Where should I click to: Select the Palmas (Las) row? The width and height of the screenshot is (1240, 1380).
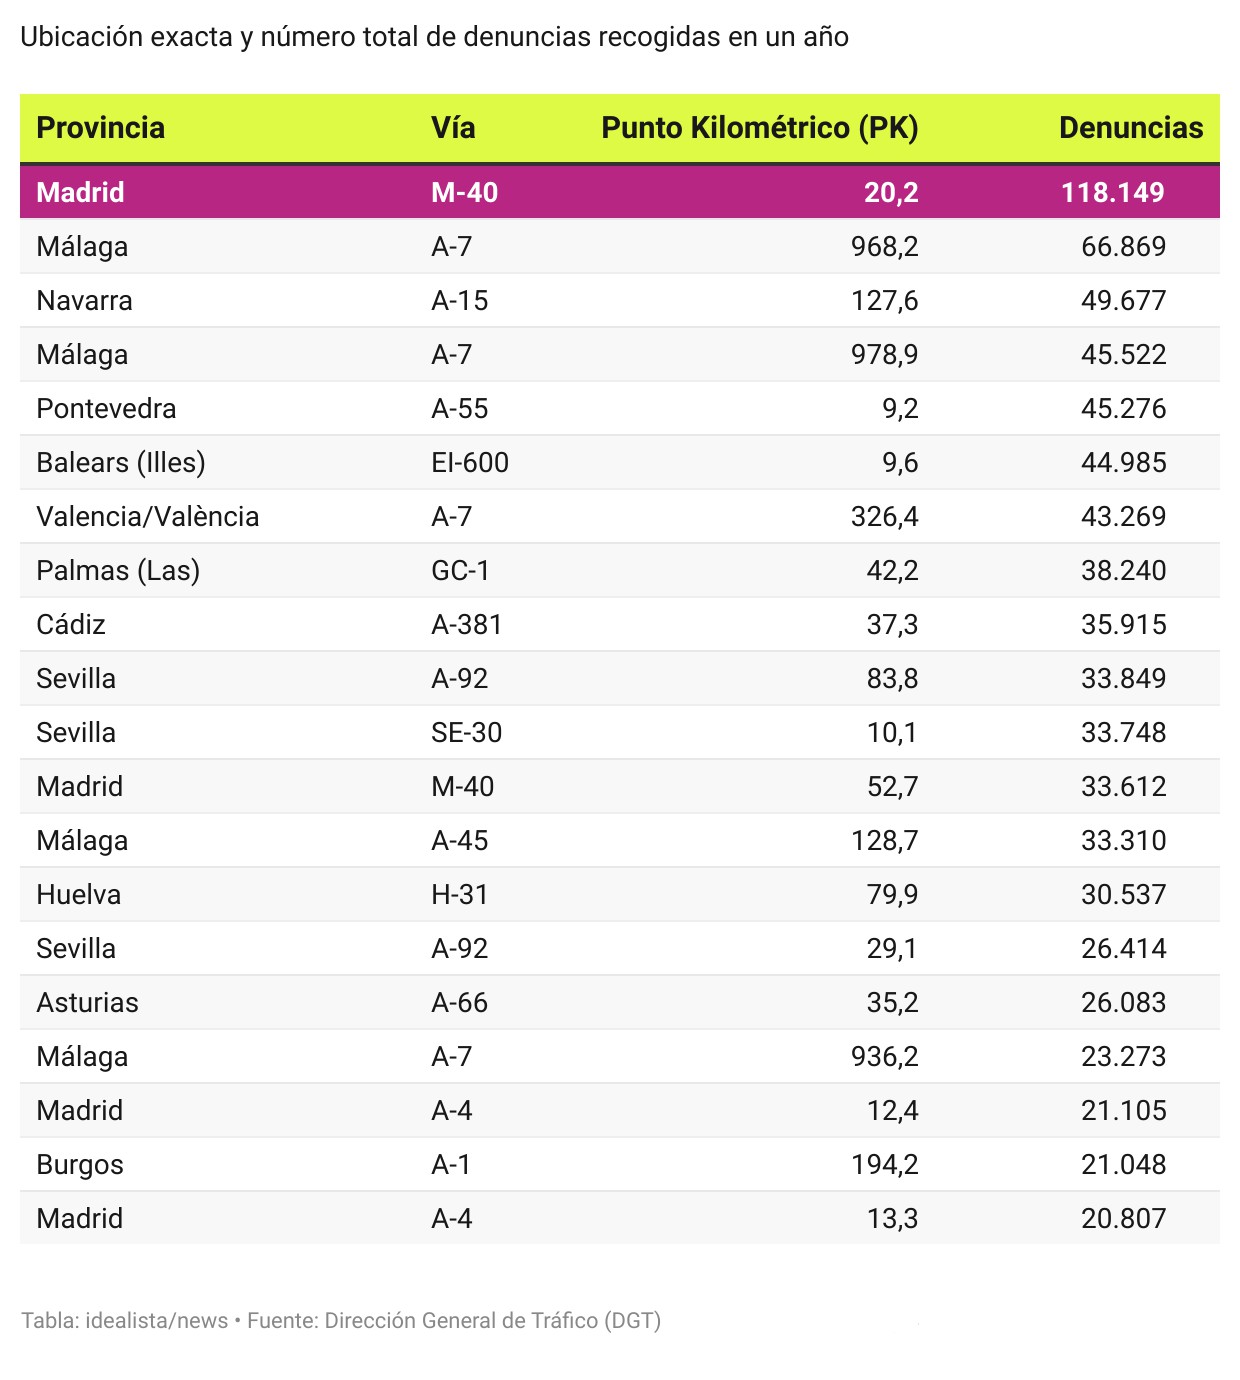point(620,570)
